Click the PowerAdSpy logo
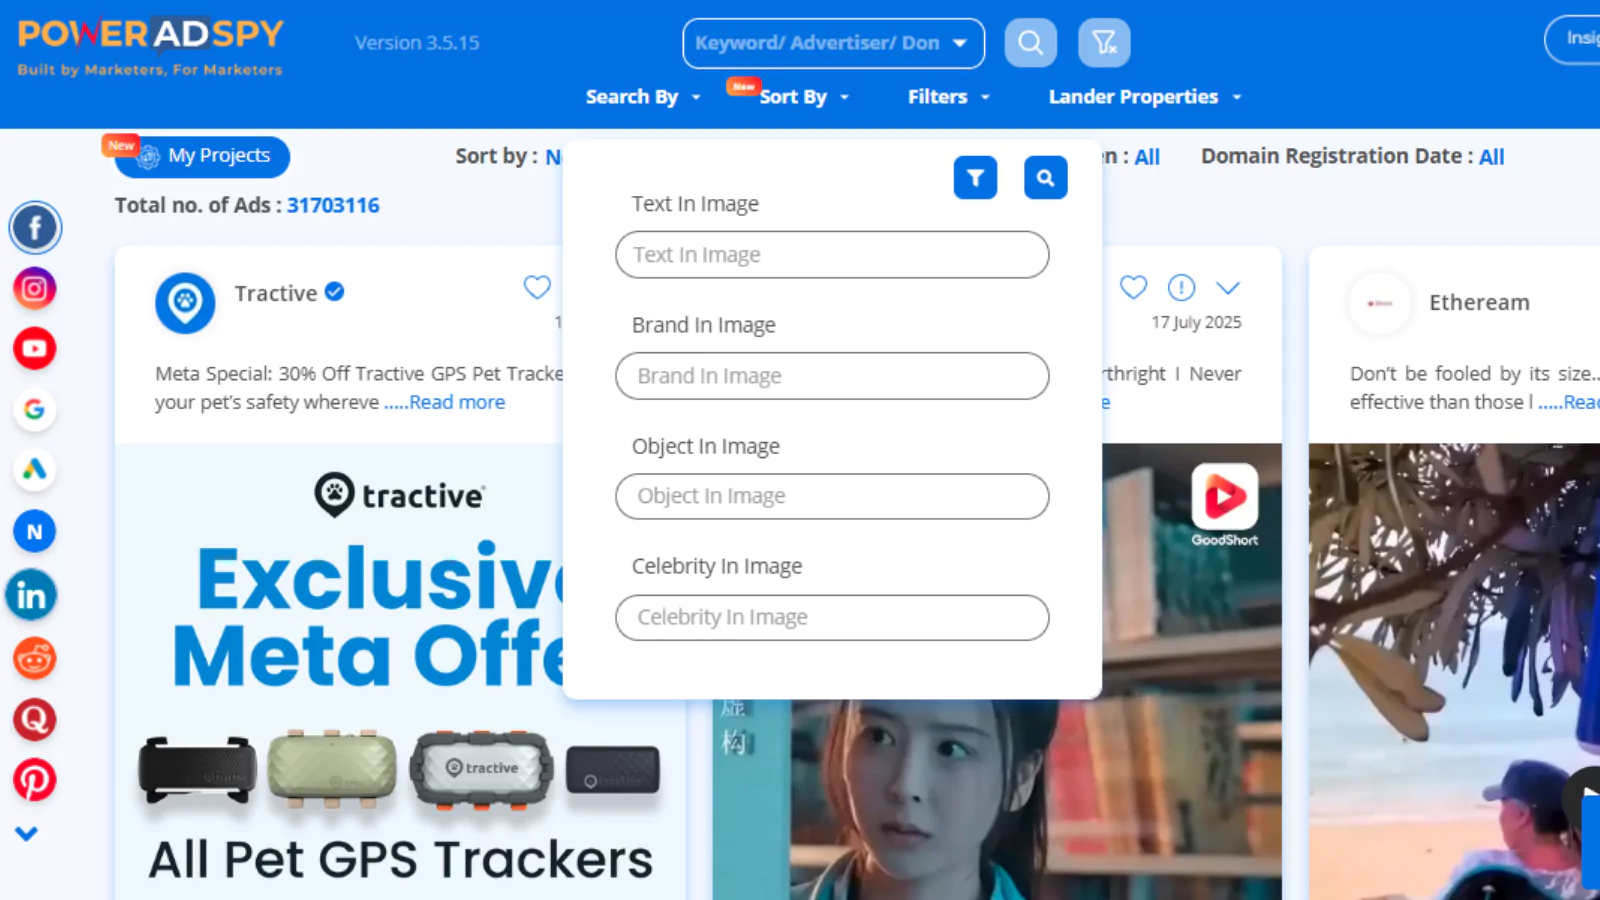Viewport: 1600px width, 900px height. [x=151, y=46]
